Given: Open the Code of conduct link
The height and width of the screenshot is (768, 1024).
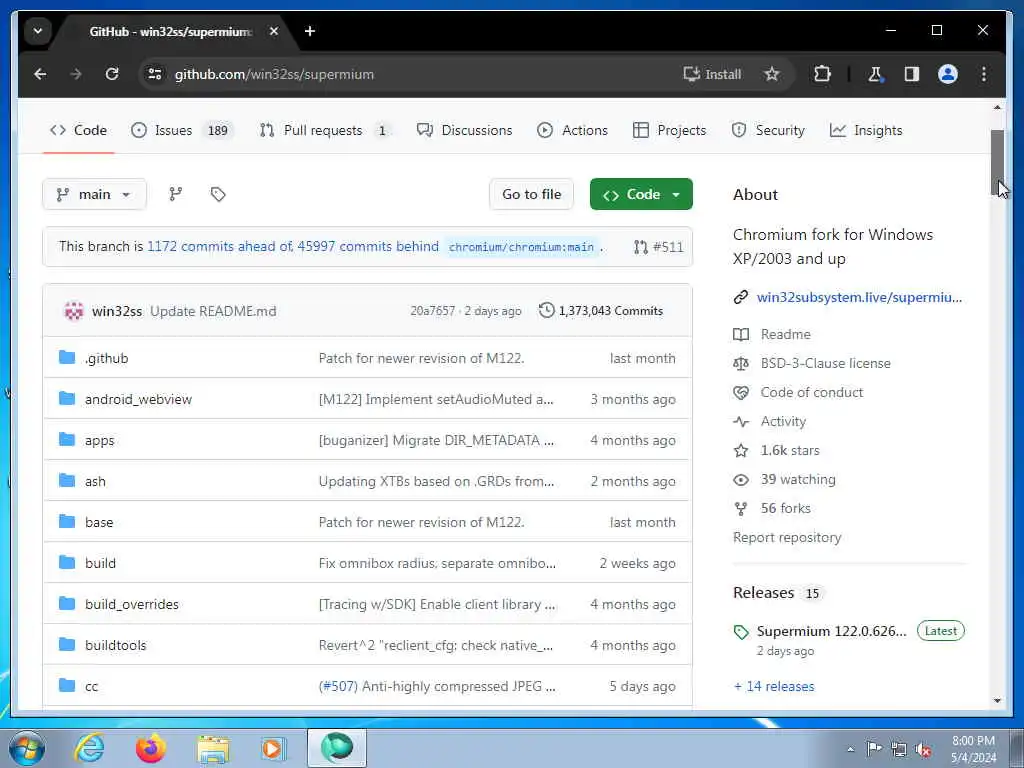Looking at the screenshot, I should (812, 392).
